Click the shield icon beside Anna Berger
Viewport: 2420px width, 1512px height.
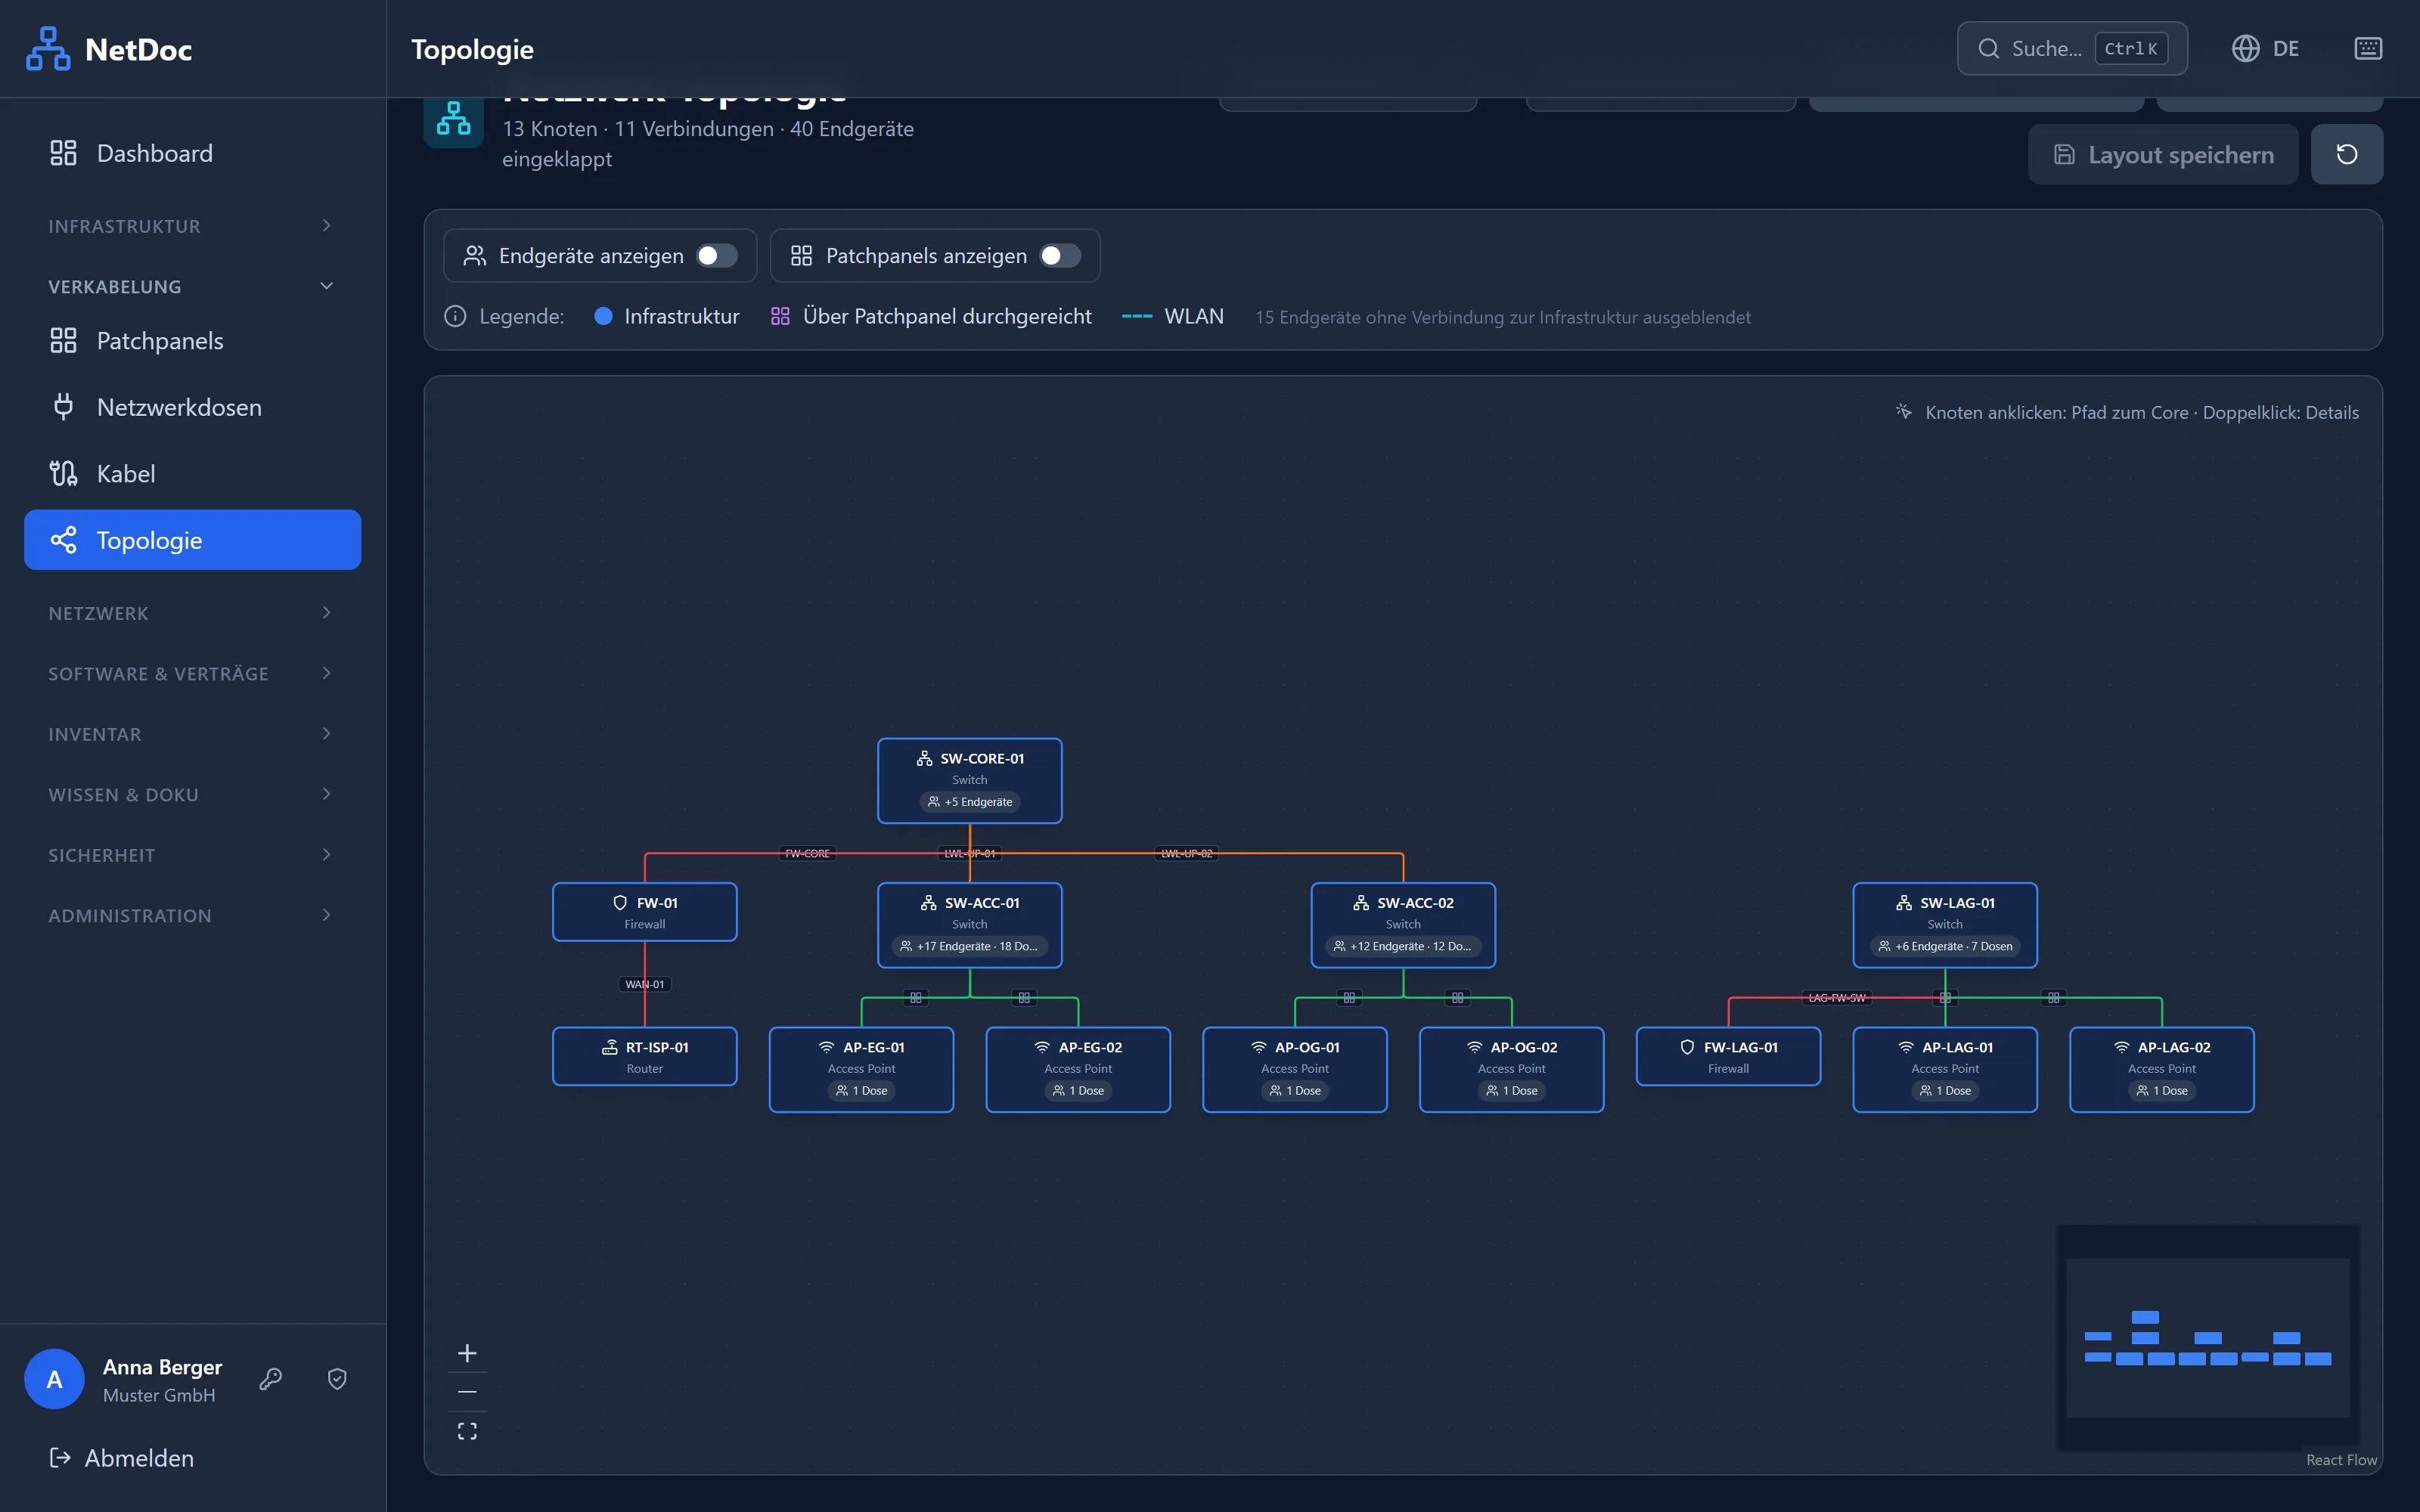click(337, 1379)
